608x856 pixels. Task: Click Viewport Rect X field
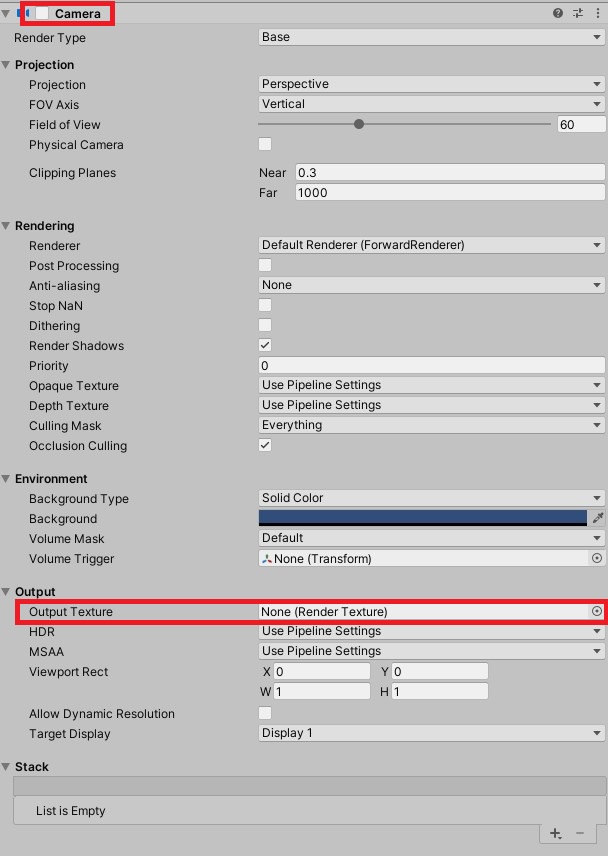pyautogui.click(x=322, y=671)
